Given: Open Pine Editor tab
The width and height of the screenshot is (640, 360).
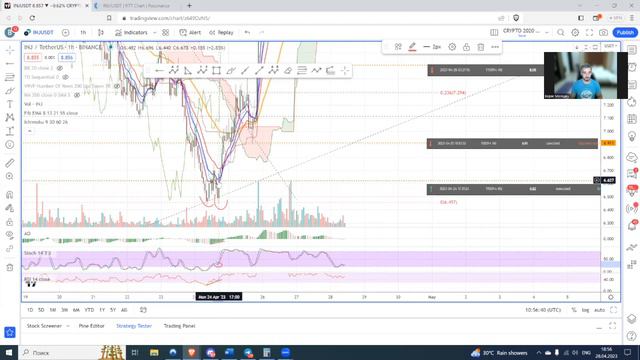Looking at the screenshot, I should (x=91, y=326).
